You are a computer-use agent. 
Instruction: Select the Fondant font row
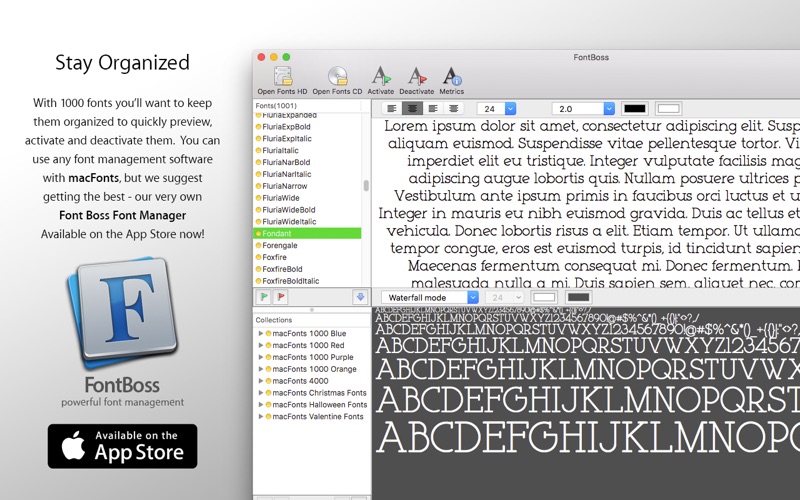click(x=307, y=233)
